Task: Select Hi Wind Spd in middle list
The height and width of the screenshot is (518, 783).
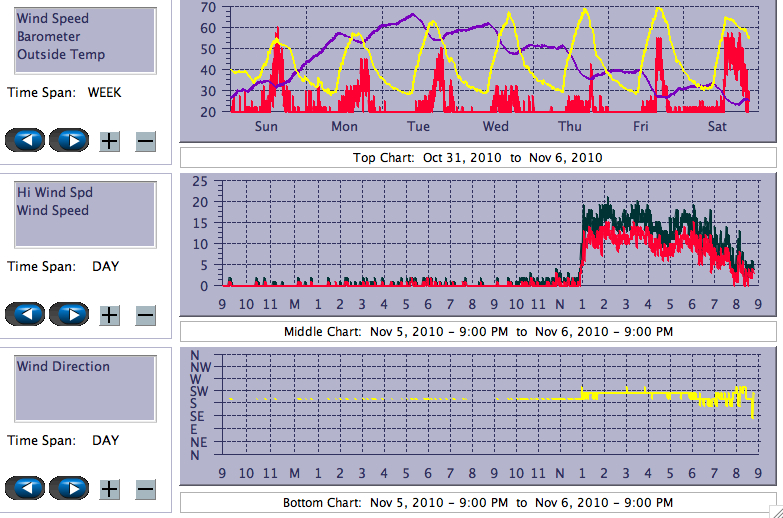Action: click(51, 193)
